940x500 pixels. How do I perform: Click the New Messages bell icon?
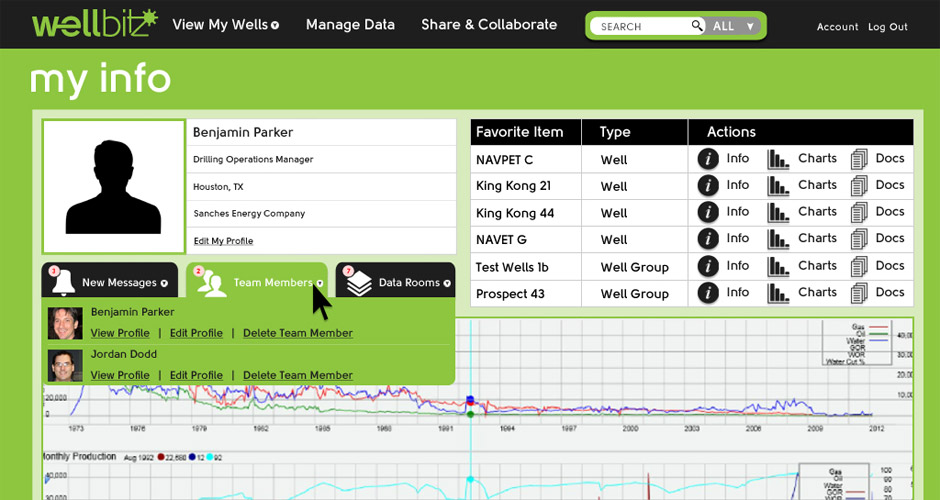click(63, 283)
